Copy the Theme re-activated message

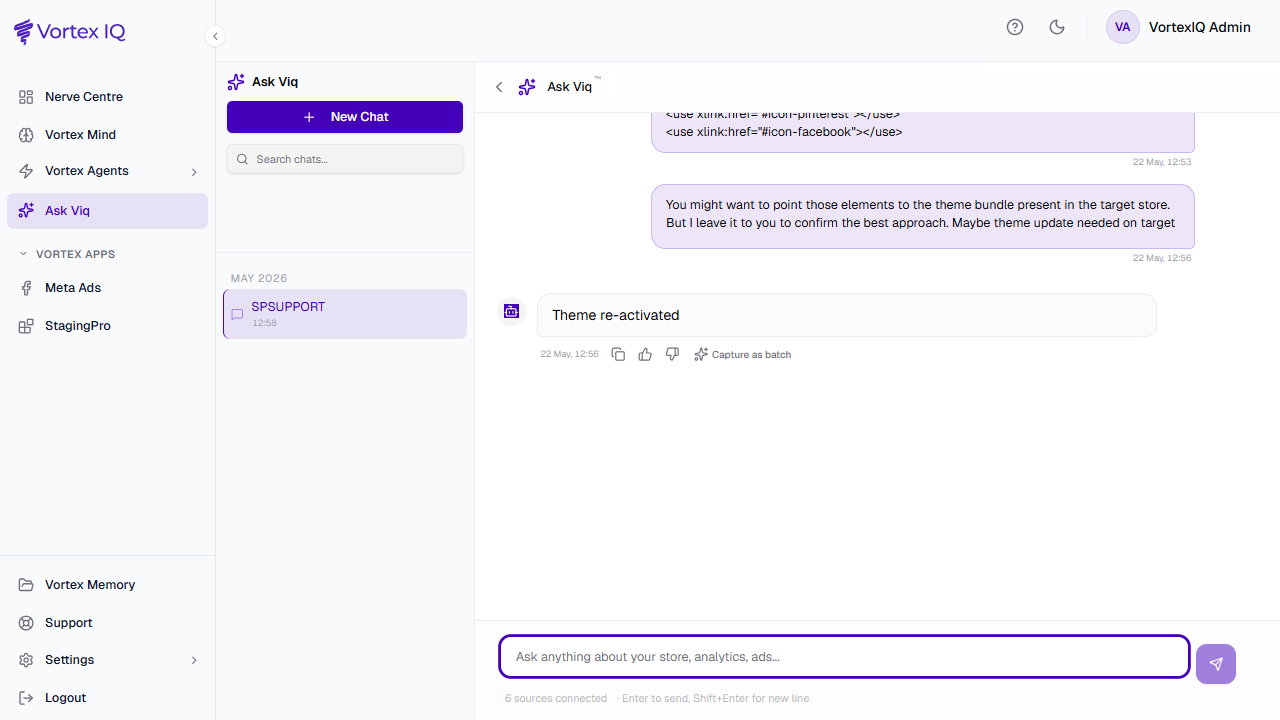[x=618, y=354]
